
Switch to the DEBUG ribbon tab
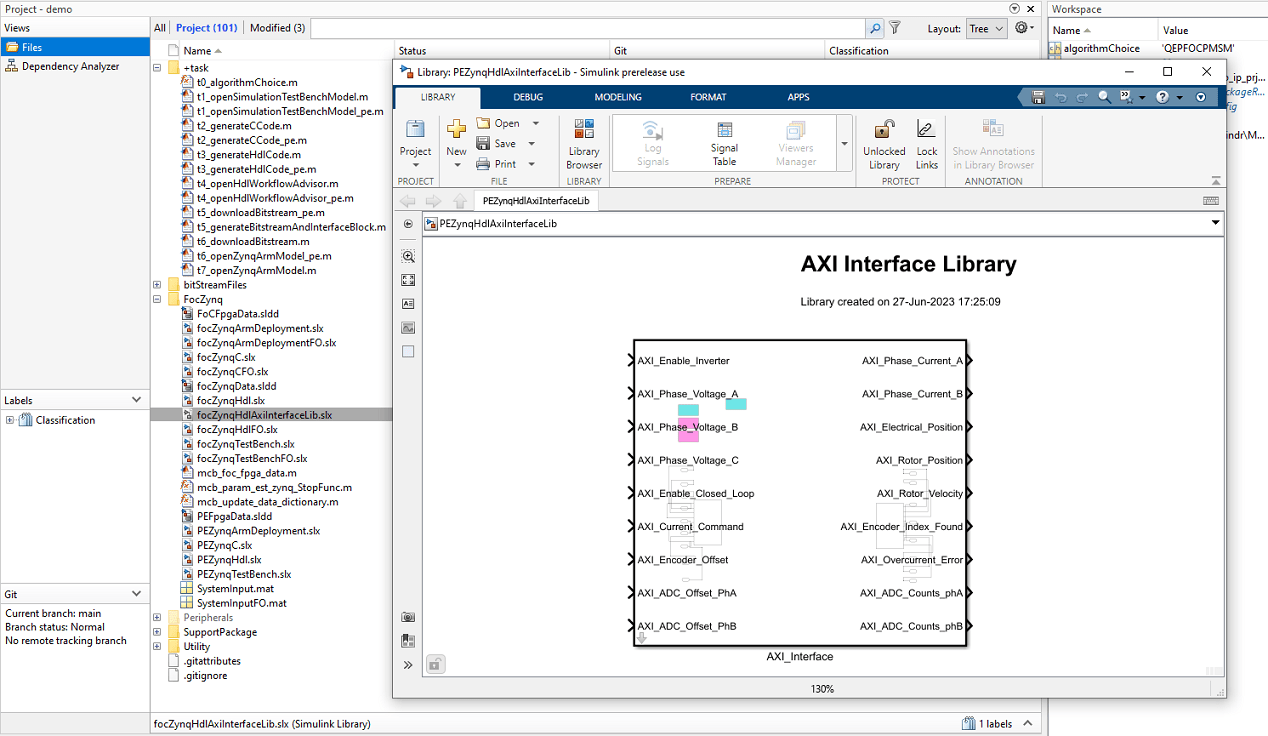click(528, 97)
